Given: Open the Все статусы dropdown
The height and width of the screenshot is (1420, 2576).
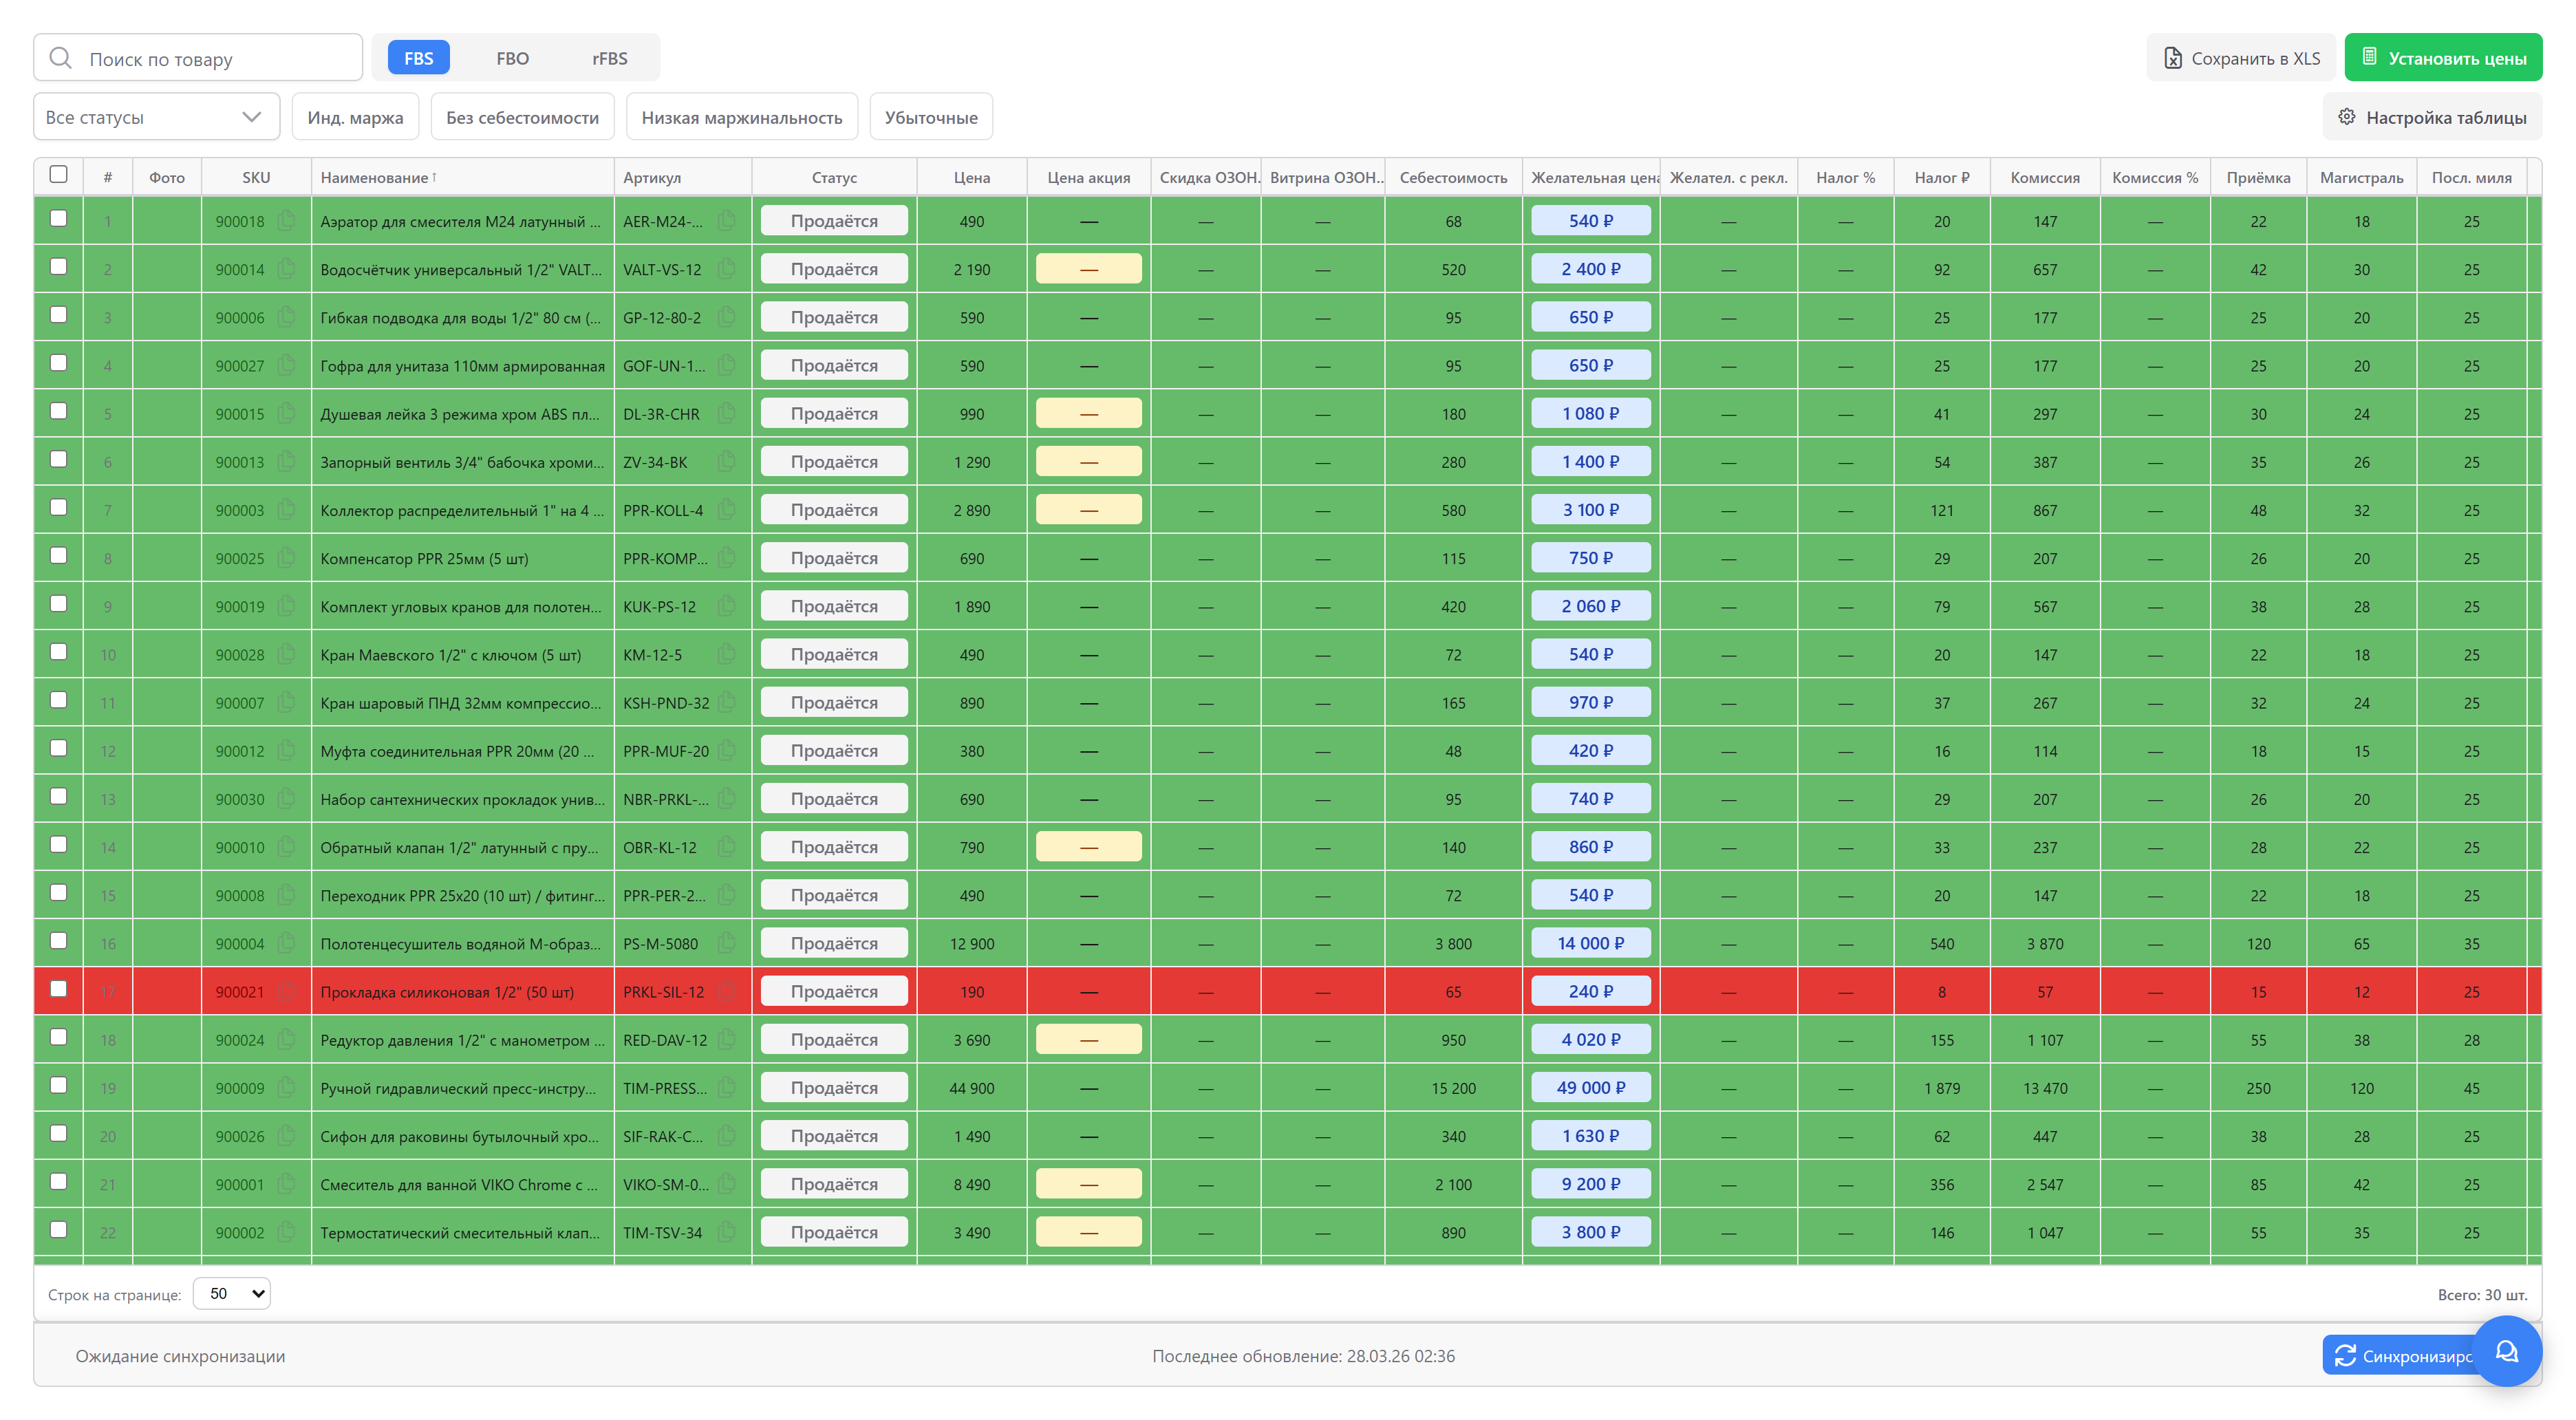Looking at the screenshot, I should click(x=156, y=117).
